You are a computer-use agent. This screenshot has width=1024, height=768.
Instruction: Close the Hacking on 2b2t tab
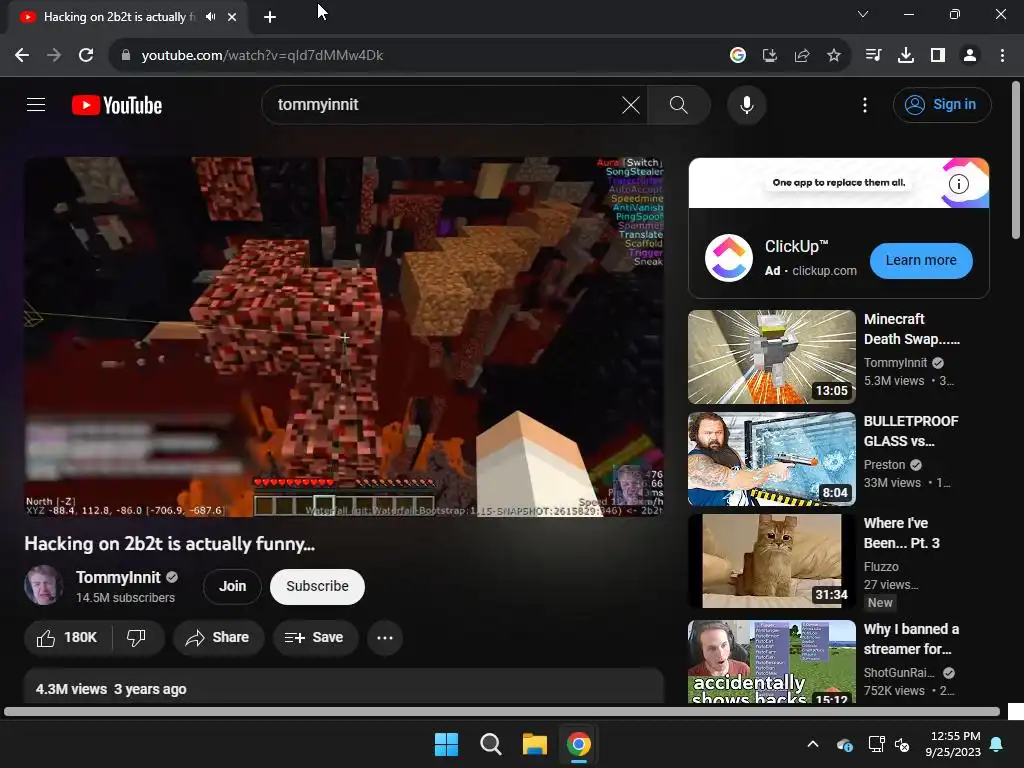coord(232,17)
